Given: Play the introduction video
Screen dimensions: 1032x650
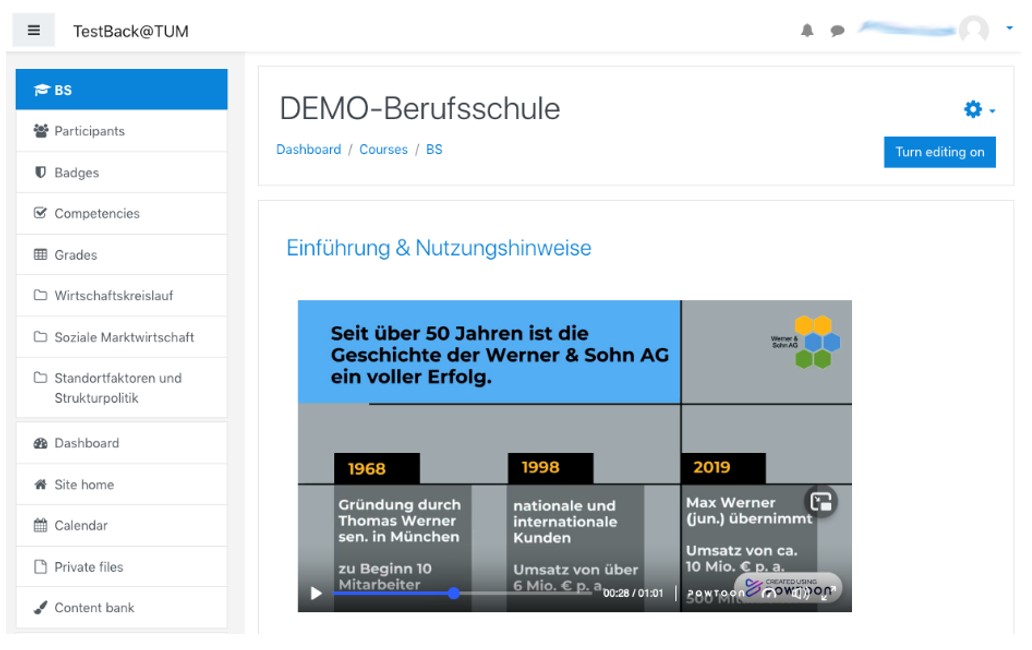Looking at the screenshot, I should pos(316,593).
